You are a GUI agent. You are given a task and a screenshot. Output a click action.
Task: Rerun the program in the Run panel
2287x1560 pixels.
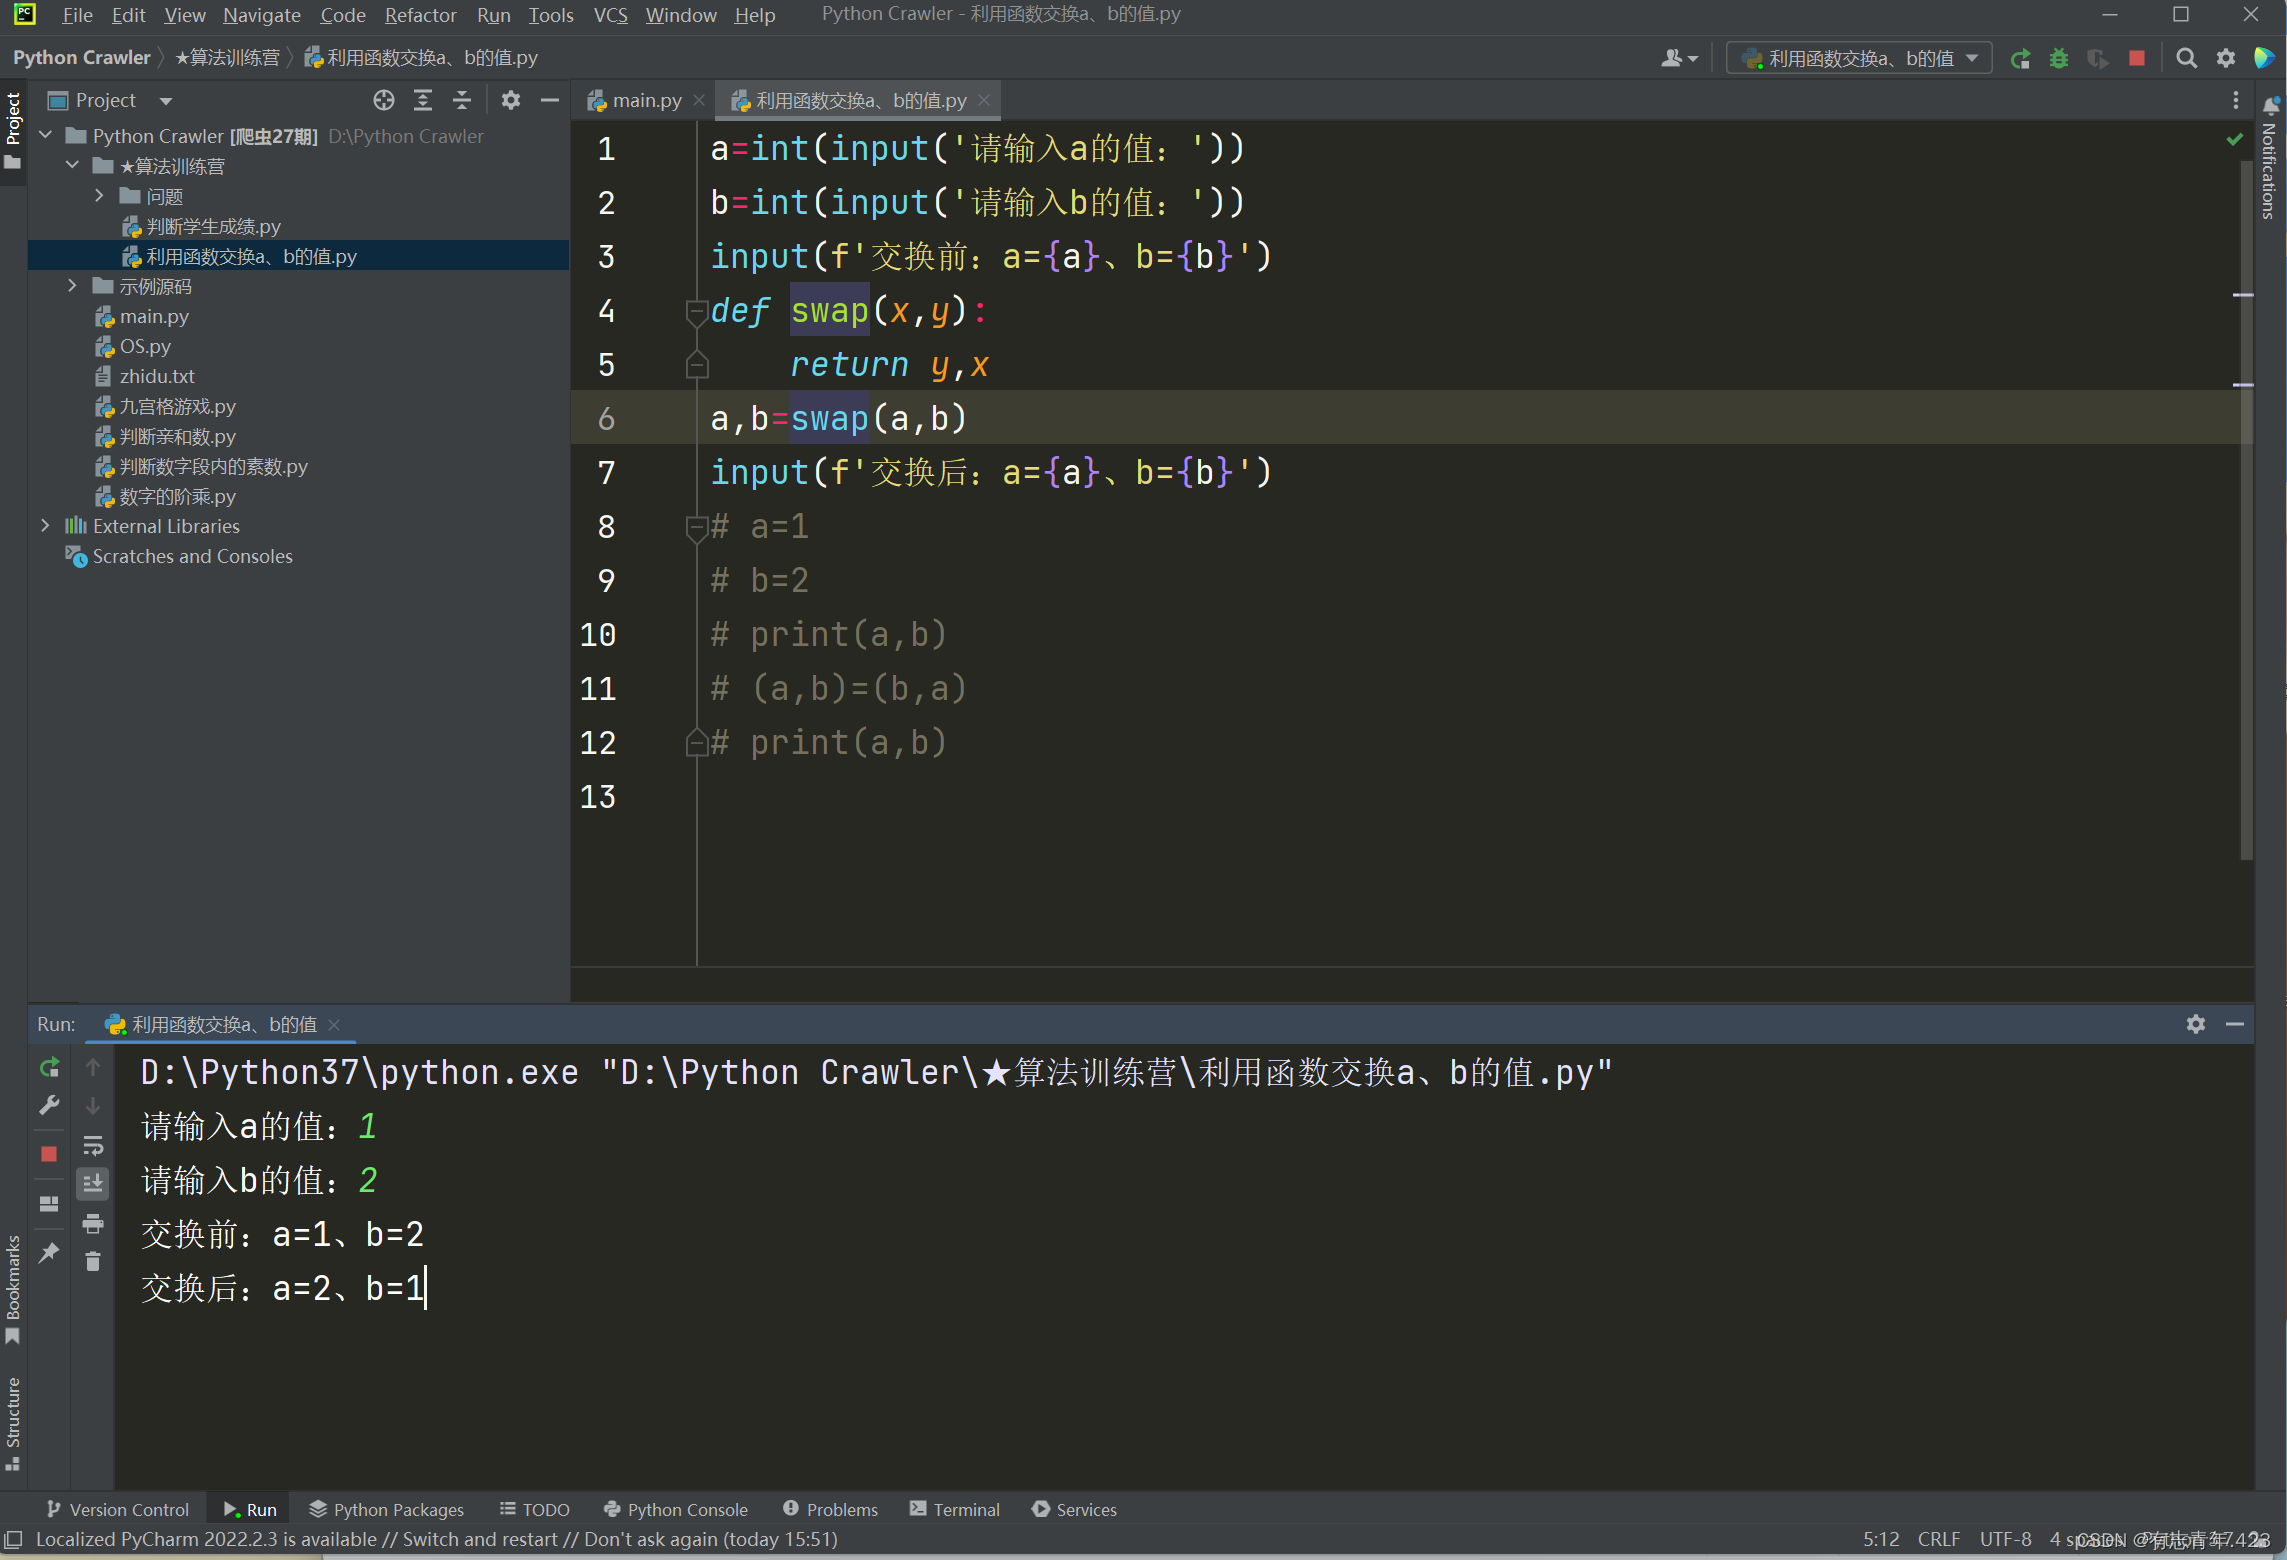(48, 1067)
